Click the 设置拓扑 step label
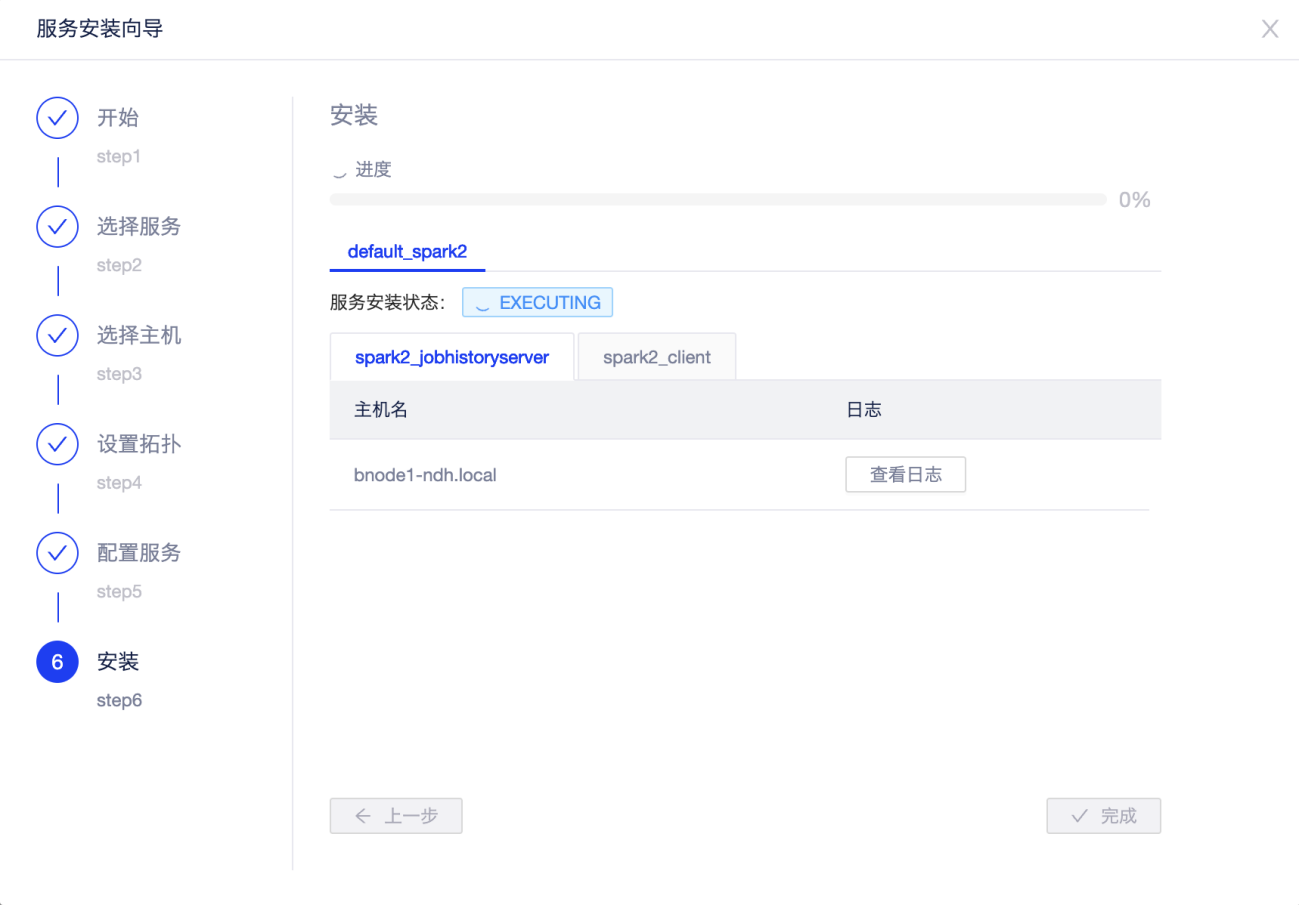Viewport: 1299px width, 905px height. click(139, 444)
